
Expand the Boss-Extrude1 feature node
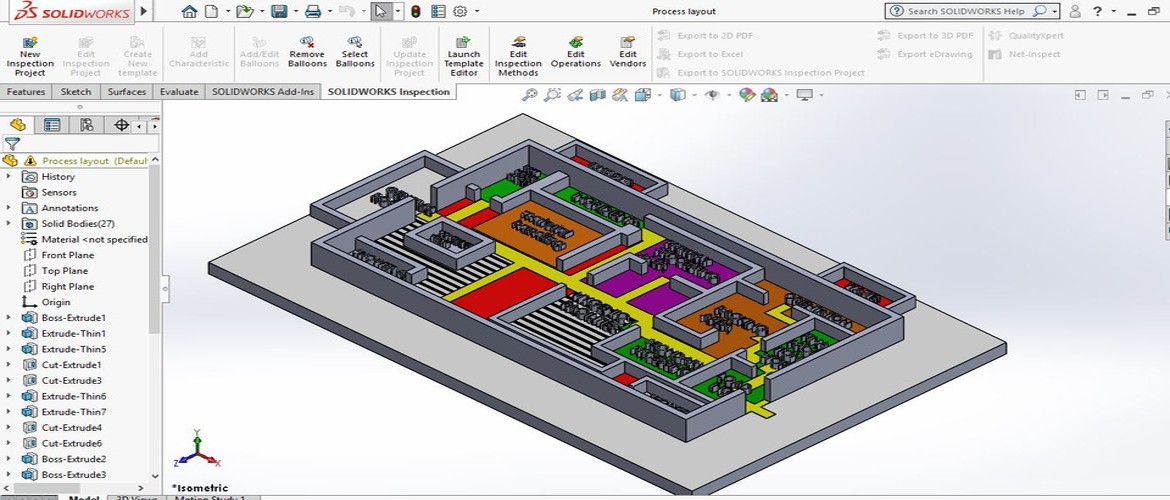click(x=9, y=318)
